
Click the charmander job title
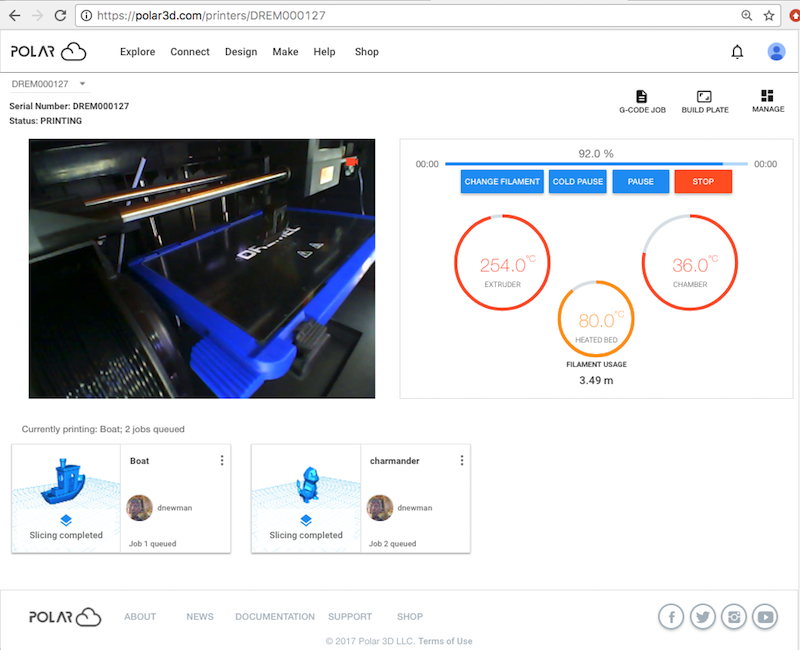coord(394,461)
